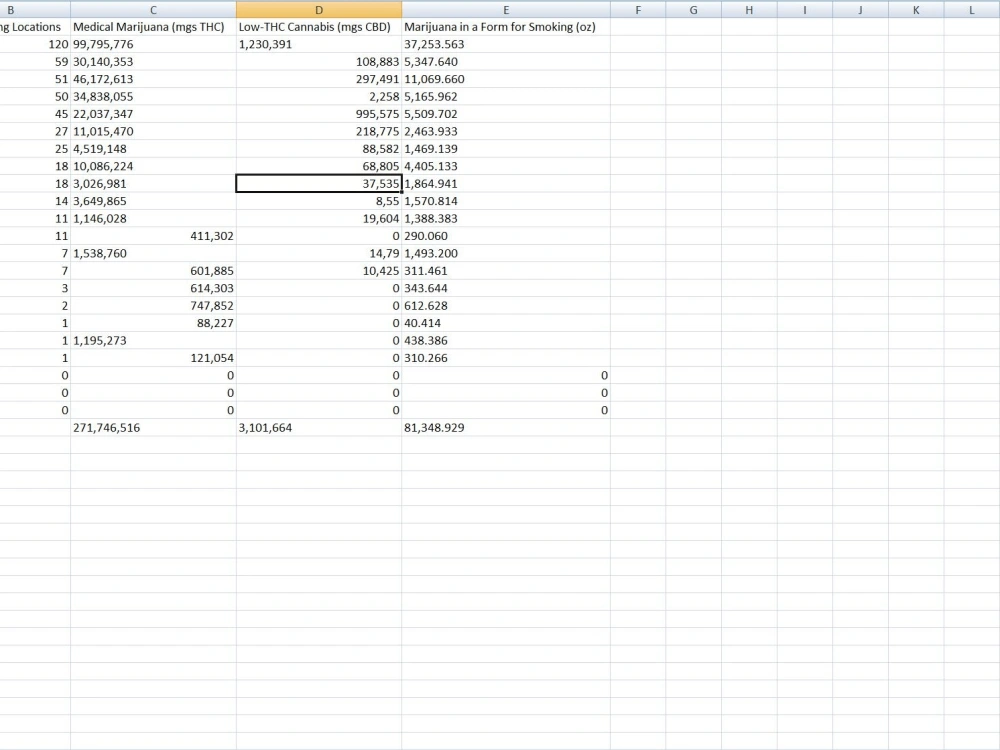Select column C header
Screen dimensions: 1000x750
coord(153,10)
